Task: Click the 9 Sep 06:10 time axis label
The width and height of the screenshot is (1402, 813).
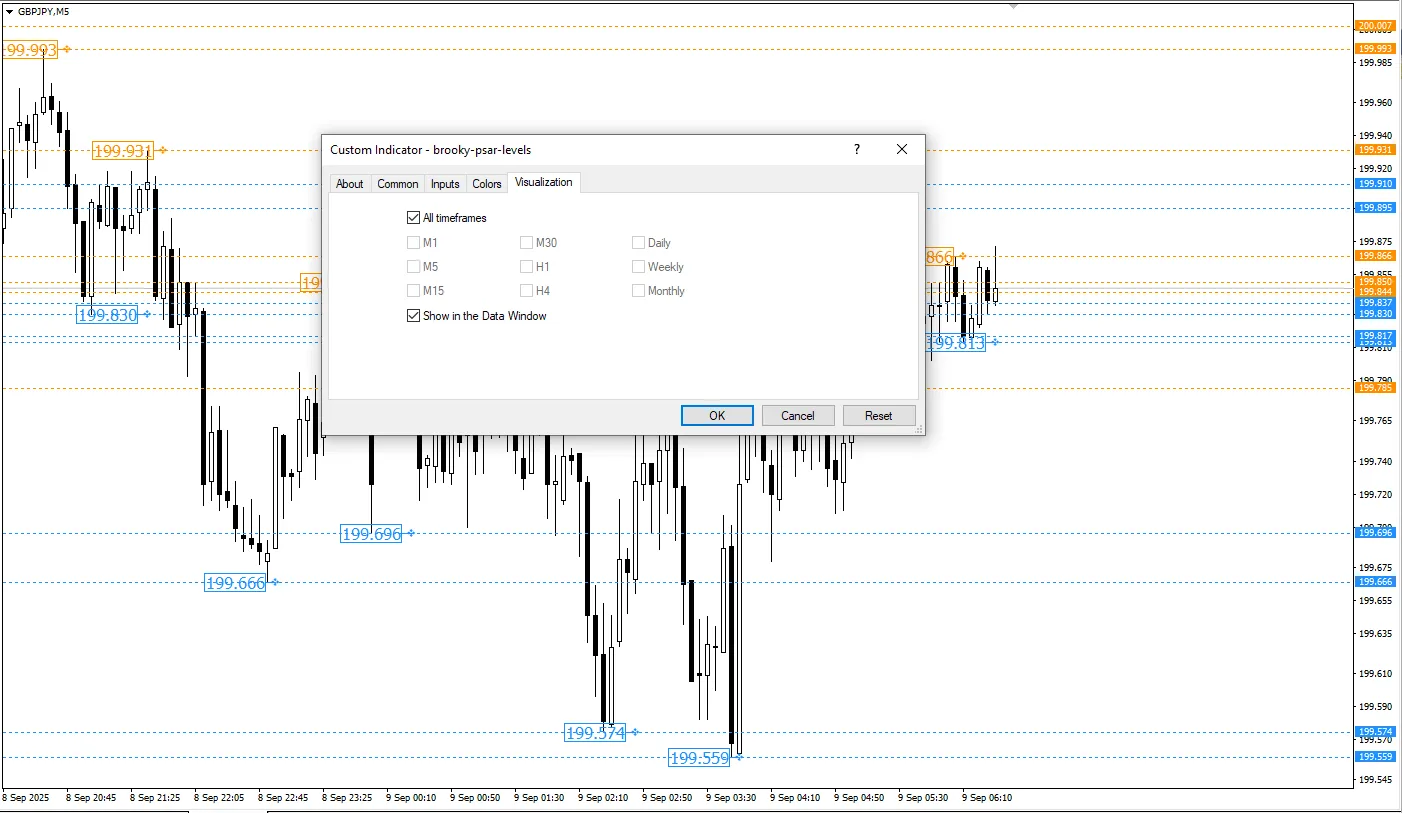Action: pyautogui.click(x=987, y=798)
